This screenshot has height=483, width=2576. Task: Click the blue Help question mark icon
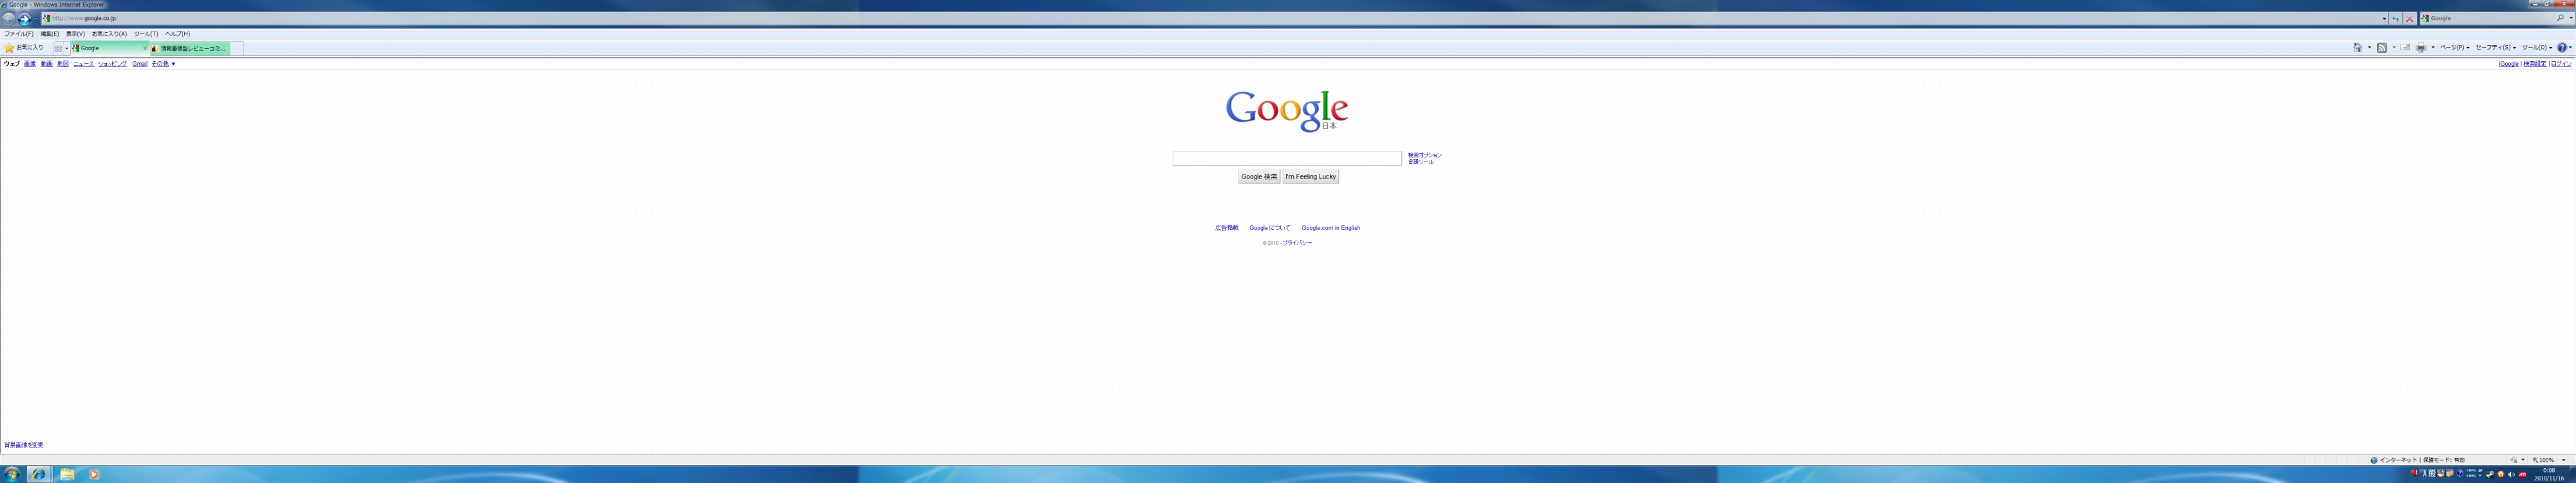(2562, 48)
